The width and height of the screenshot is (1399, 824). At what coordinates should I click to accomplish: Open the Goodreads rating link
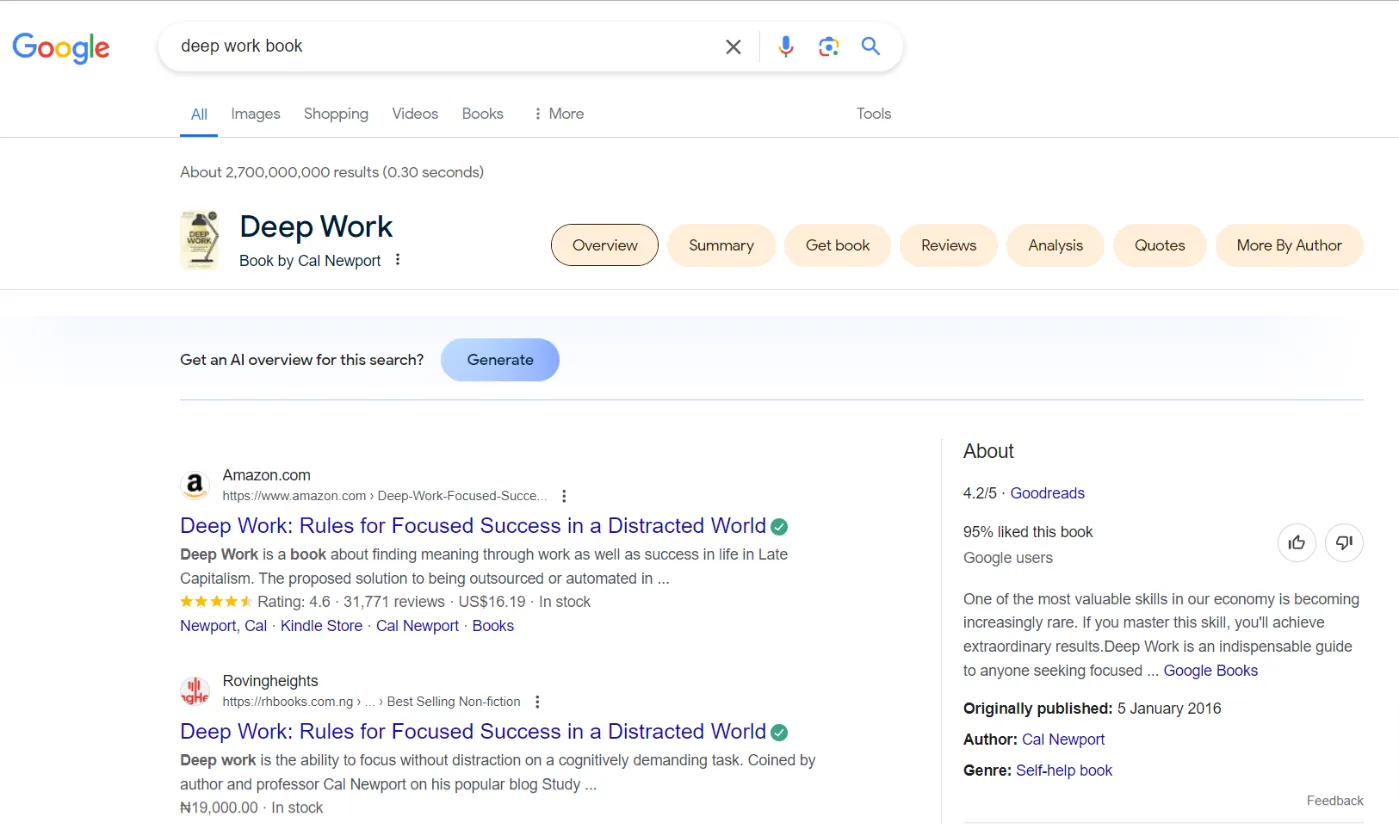click(1047, 493)
